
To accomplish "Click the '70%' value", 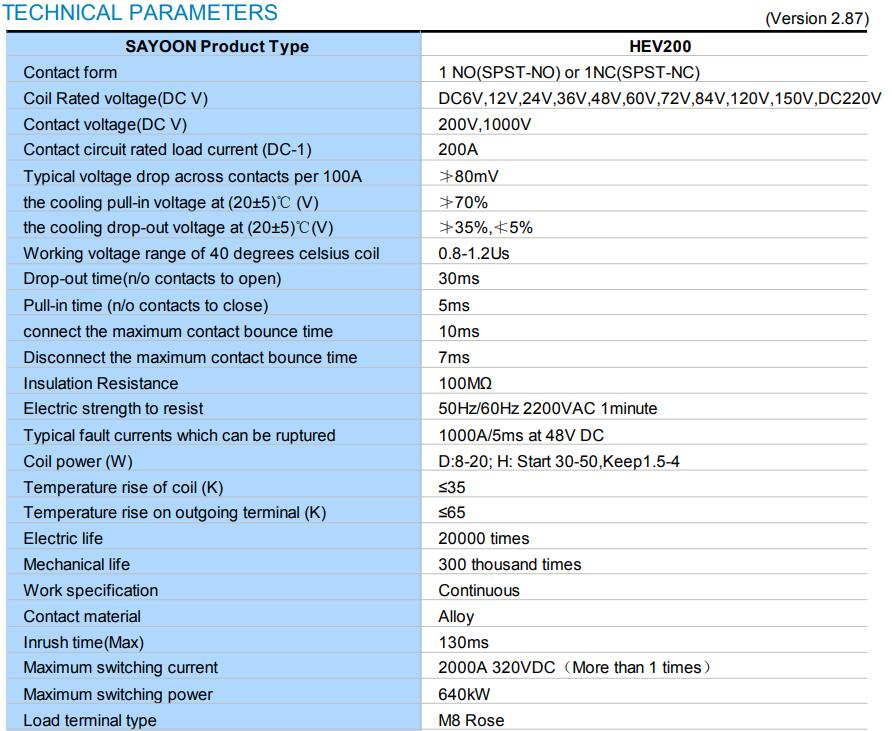I will tap(463, 203).
